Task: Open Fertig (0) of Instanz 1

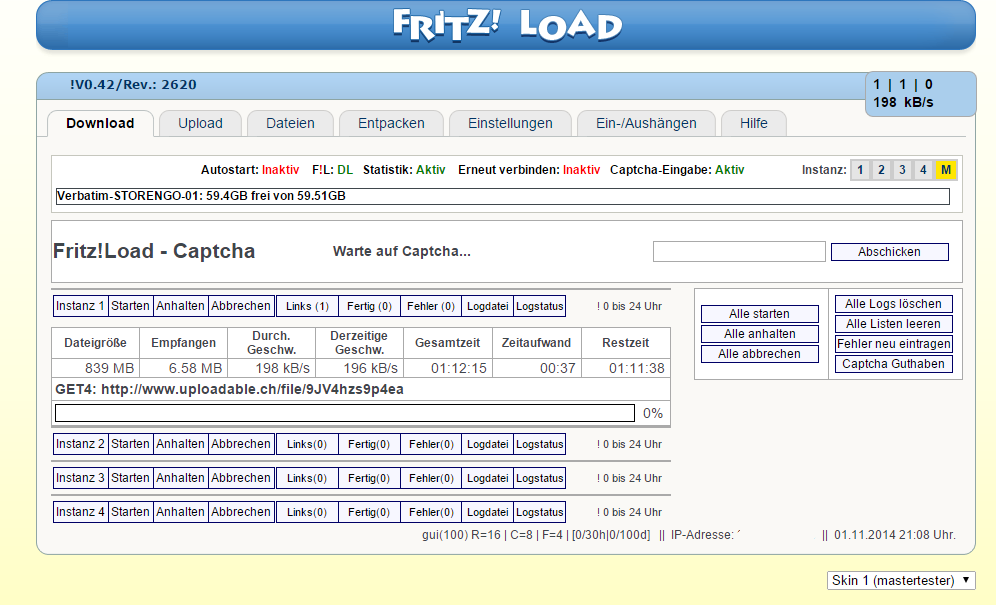Action: [x=369, y=306]
